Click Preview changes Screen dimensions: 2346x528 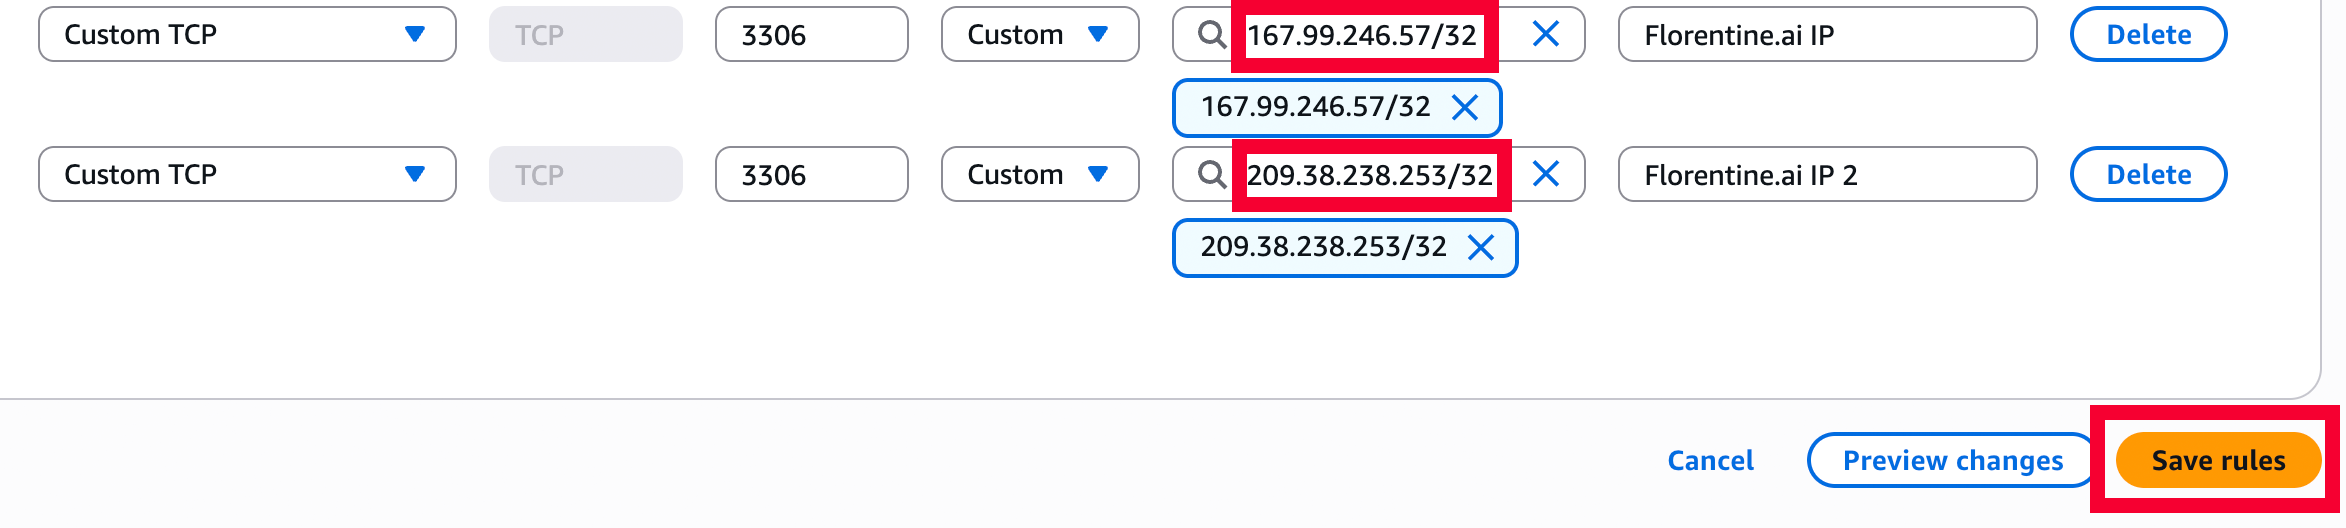[x=1952, y=460]
